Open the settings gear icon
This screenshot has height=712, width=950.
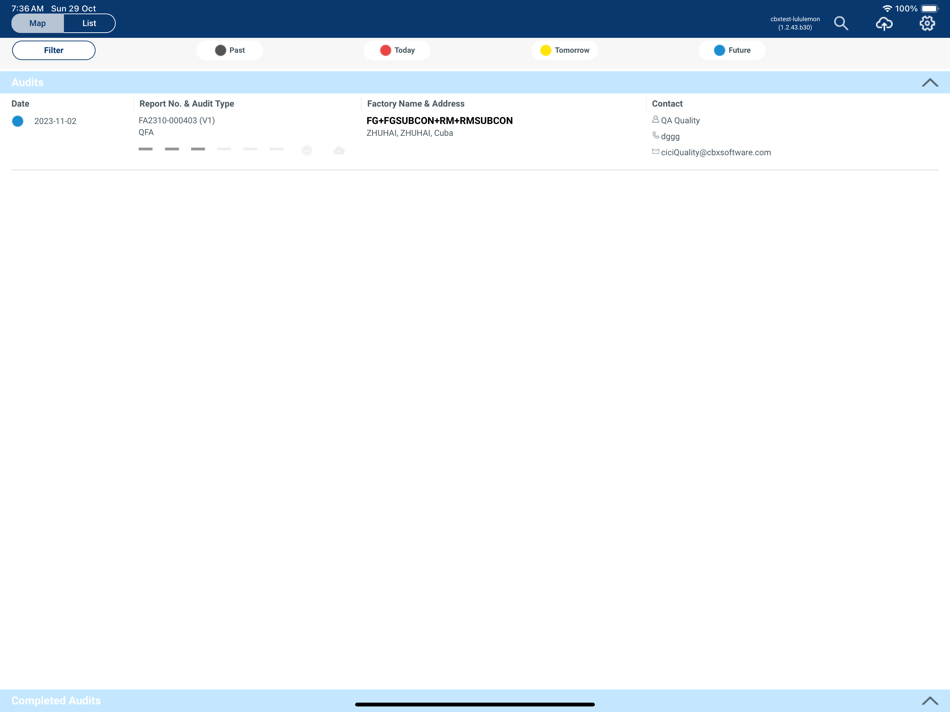tap(926, 22)
